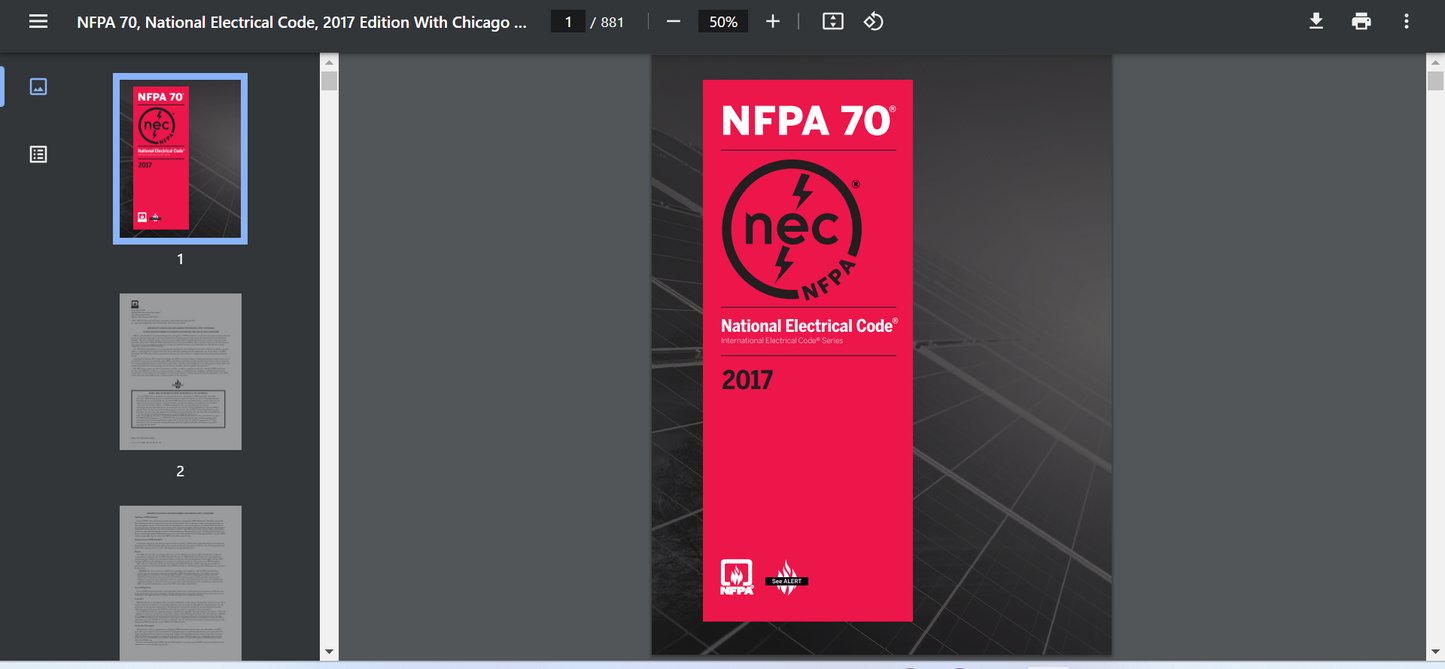1445x669 pixels.
Task: Rotate the PDF counterclockwise
Action: [872, 20]
